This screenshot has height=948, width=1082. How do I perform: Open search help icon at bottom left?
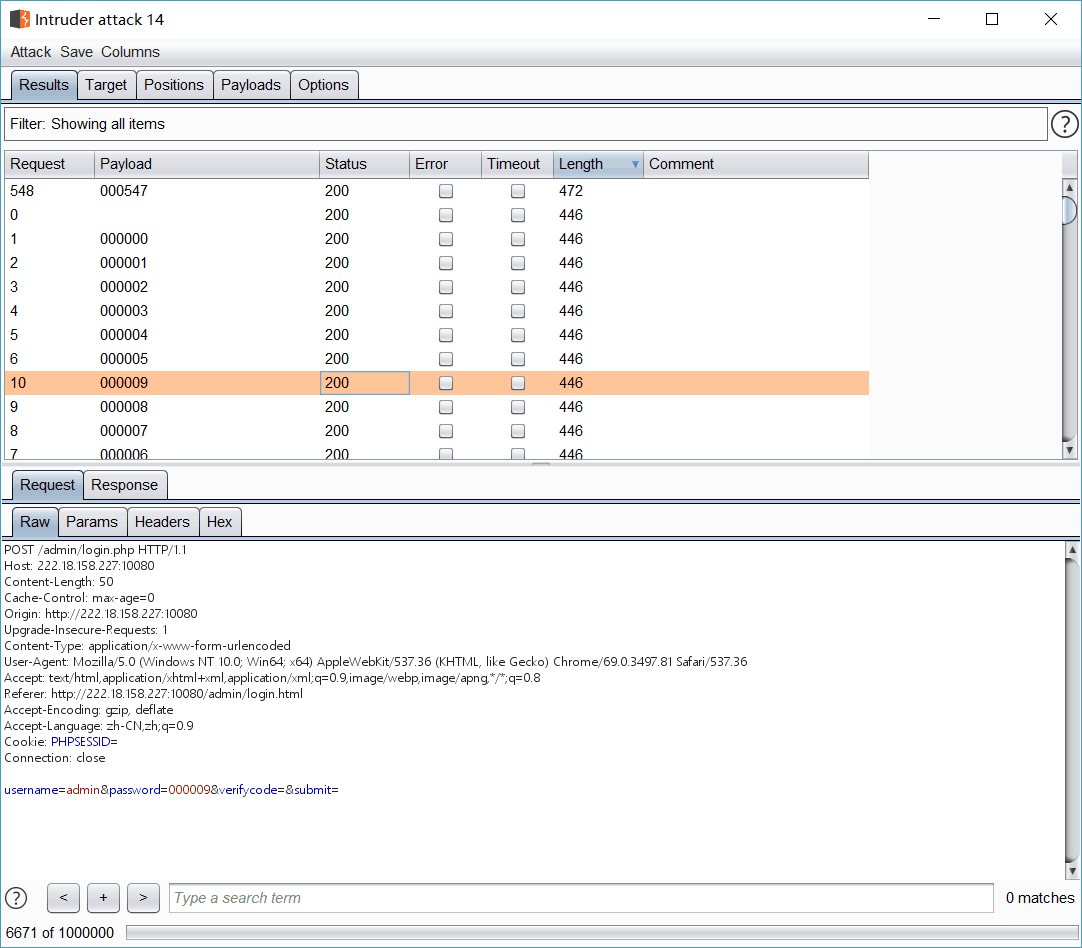(x=16, y=898)
